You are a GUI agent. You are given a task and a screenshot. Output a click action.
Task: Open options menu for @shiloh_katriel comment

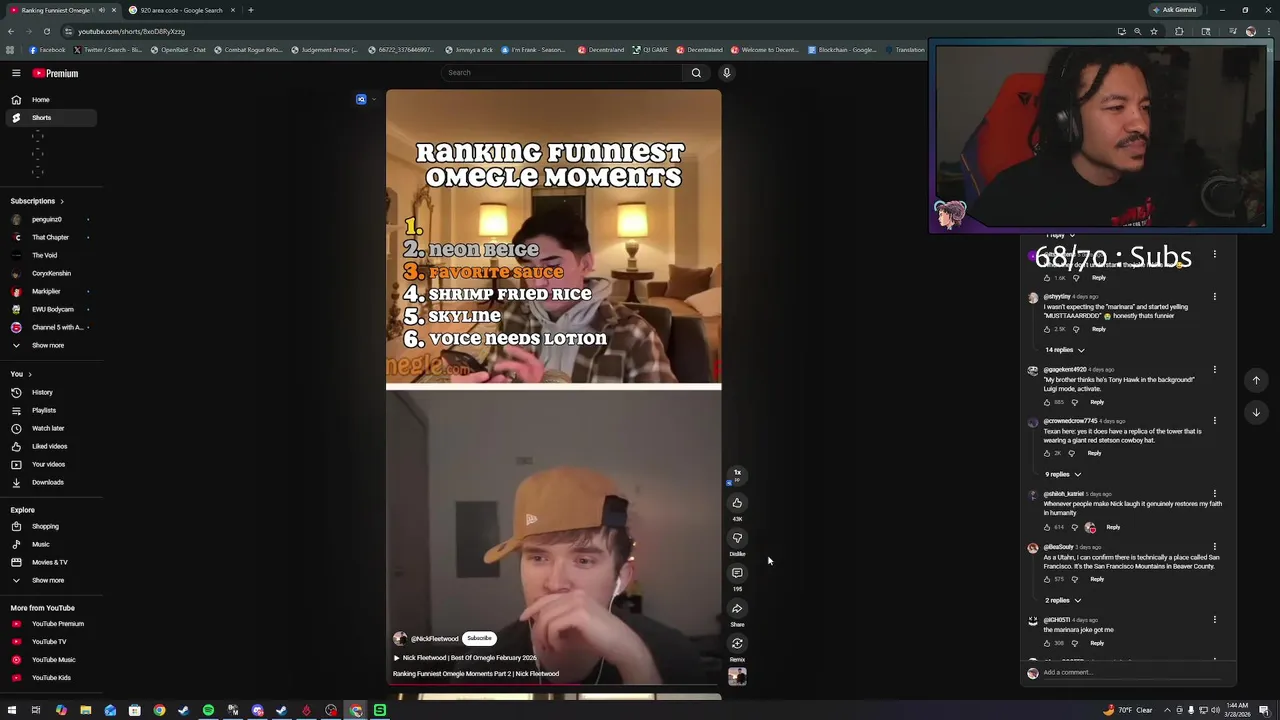pyautogui.click(x=1215, y=494)
